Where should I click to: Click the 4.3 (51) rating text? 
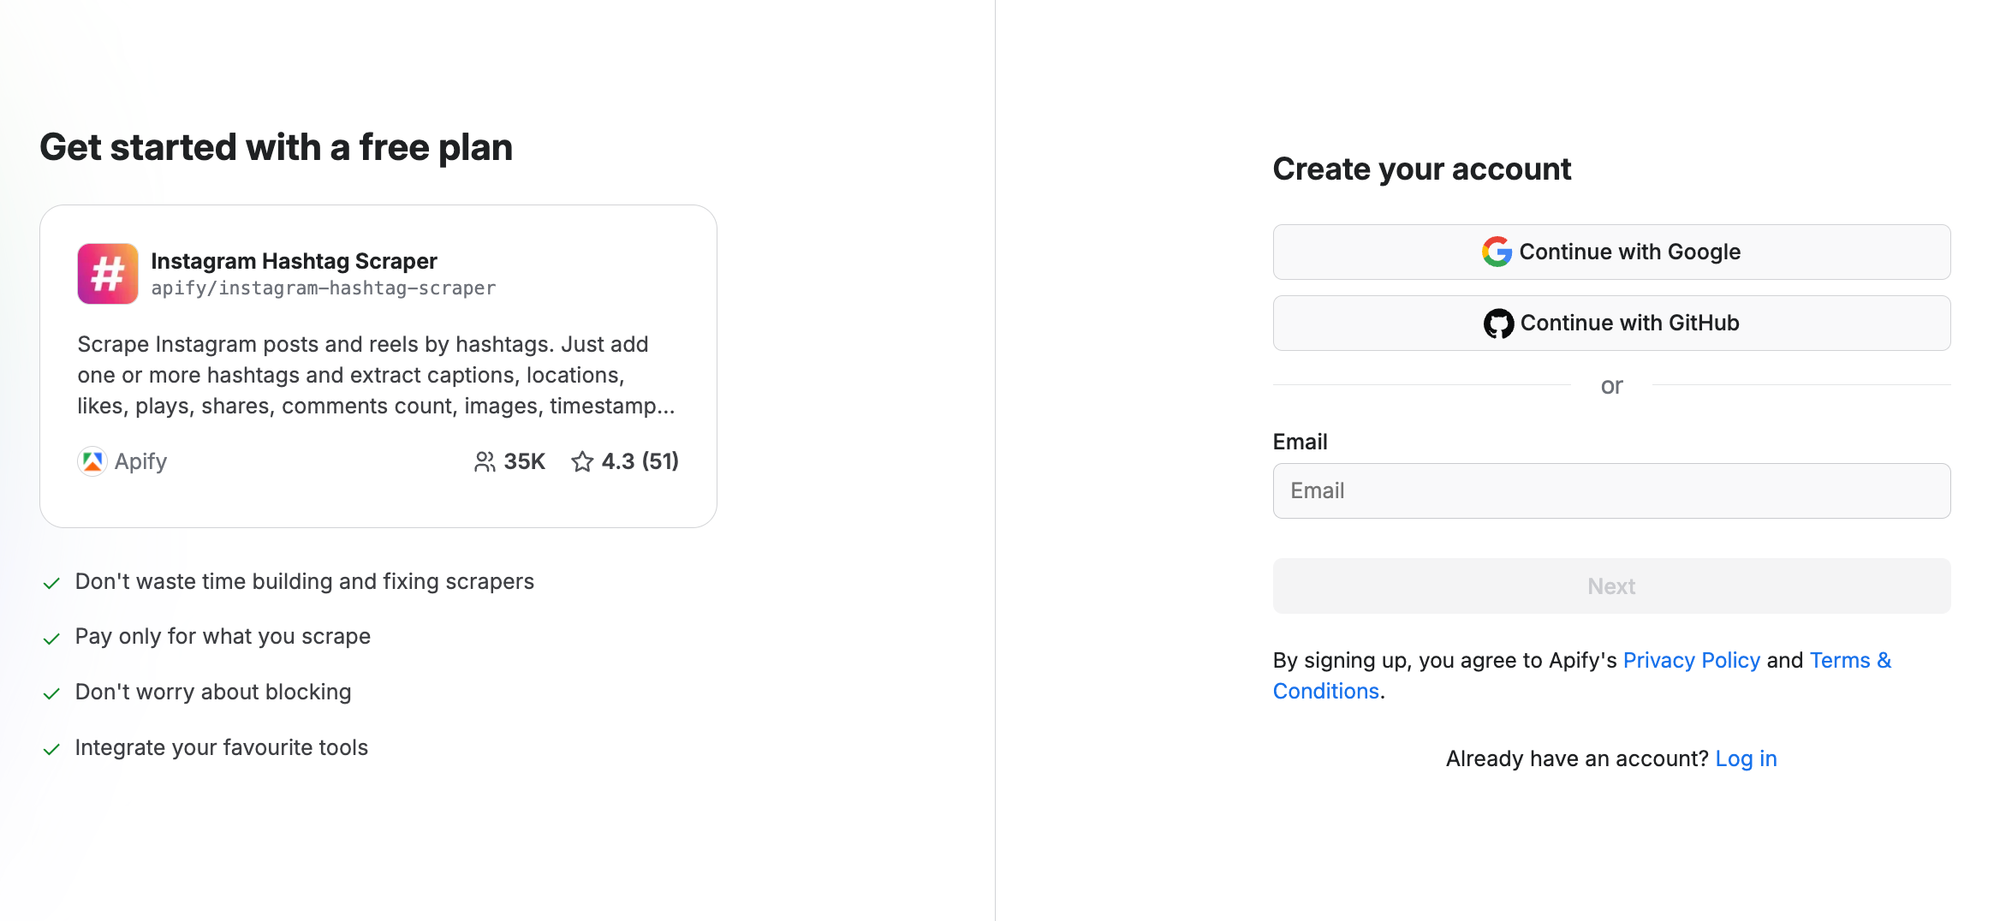(639, 461)
